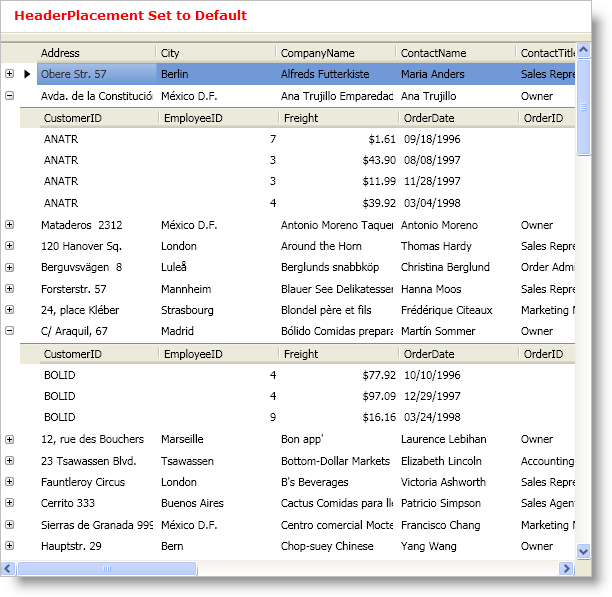
Task: Select the Mannheim city cell
Action: (x=216, y=289)
